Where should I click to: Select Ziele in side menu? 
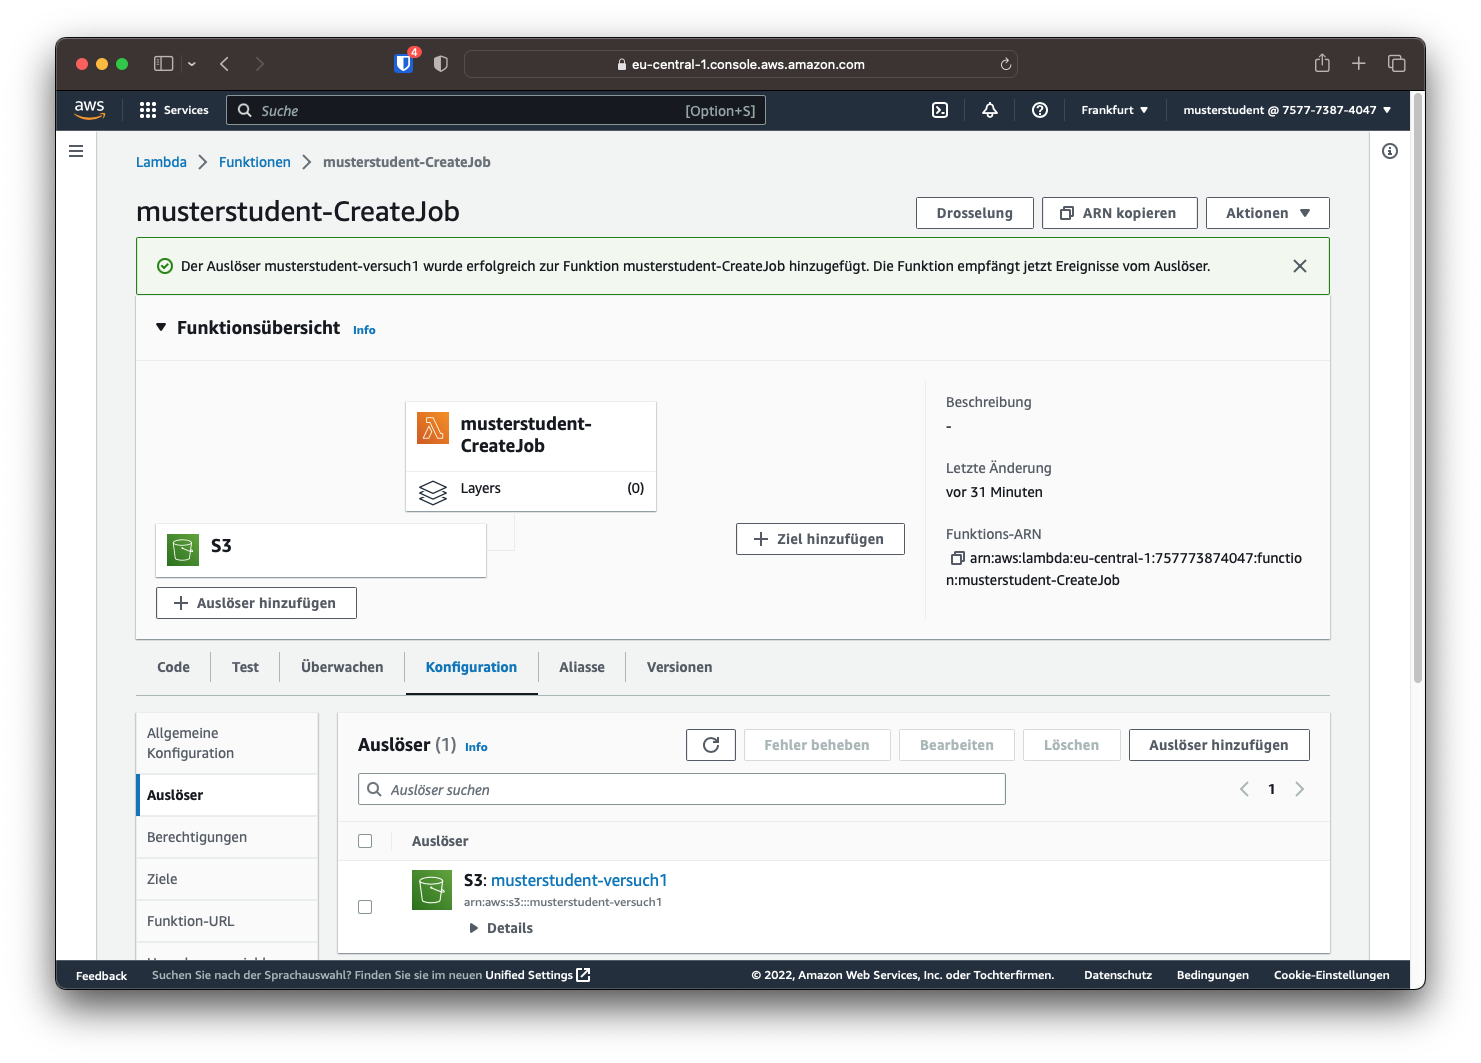pos(227,879)
